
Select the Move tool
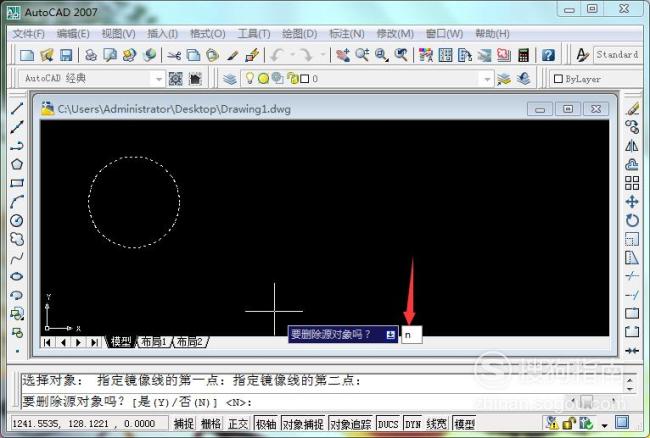pyautogui.click(x=632, y=202)
